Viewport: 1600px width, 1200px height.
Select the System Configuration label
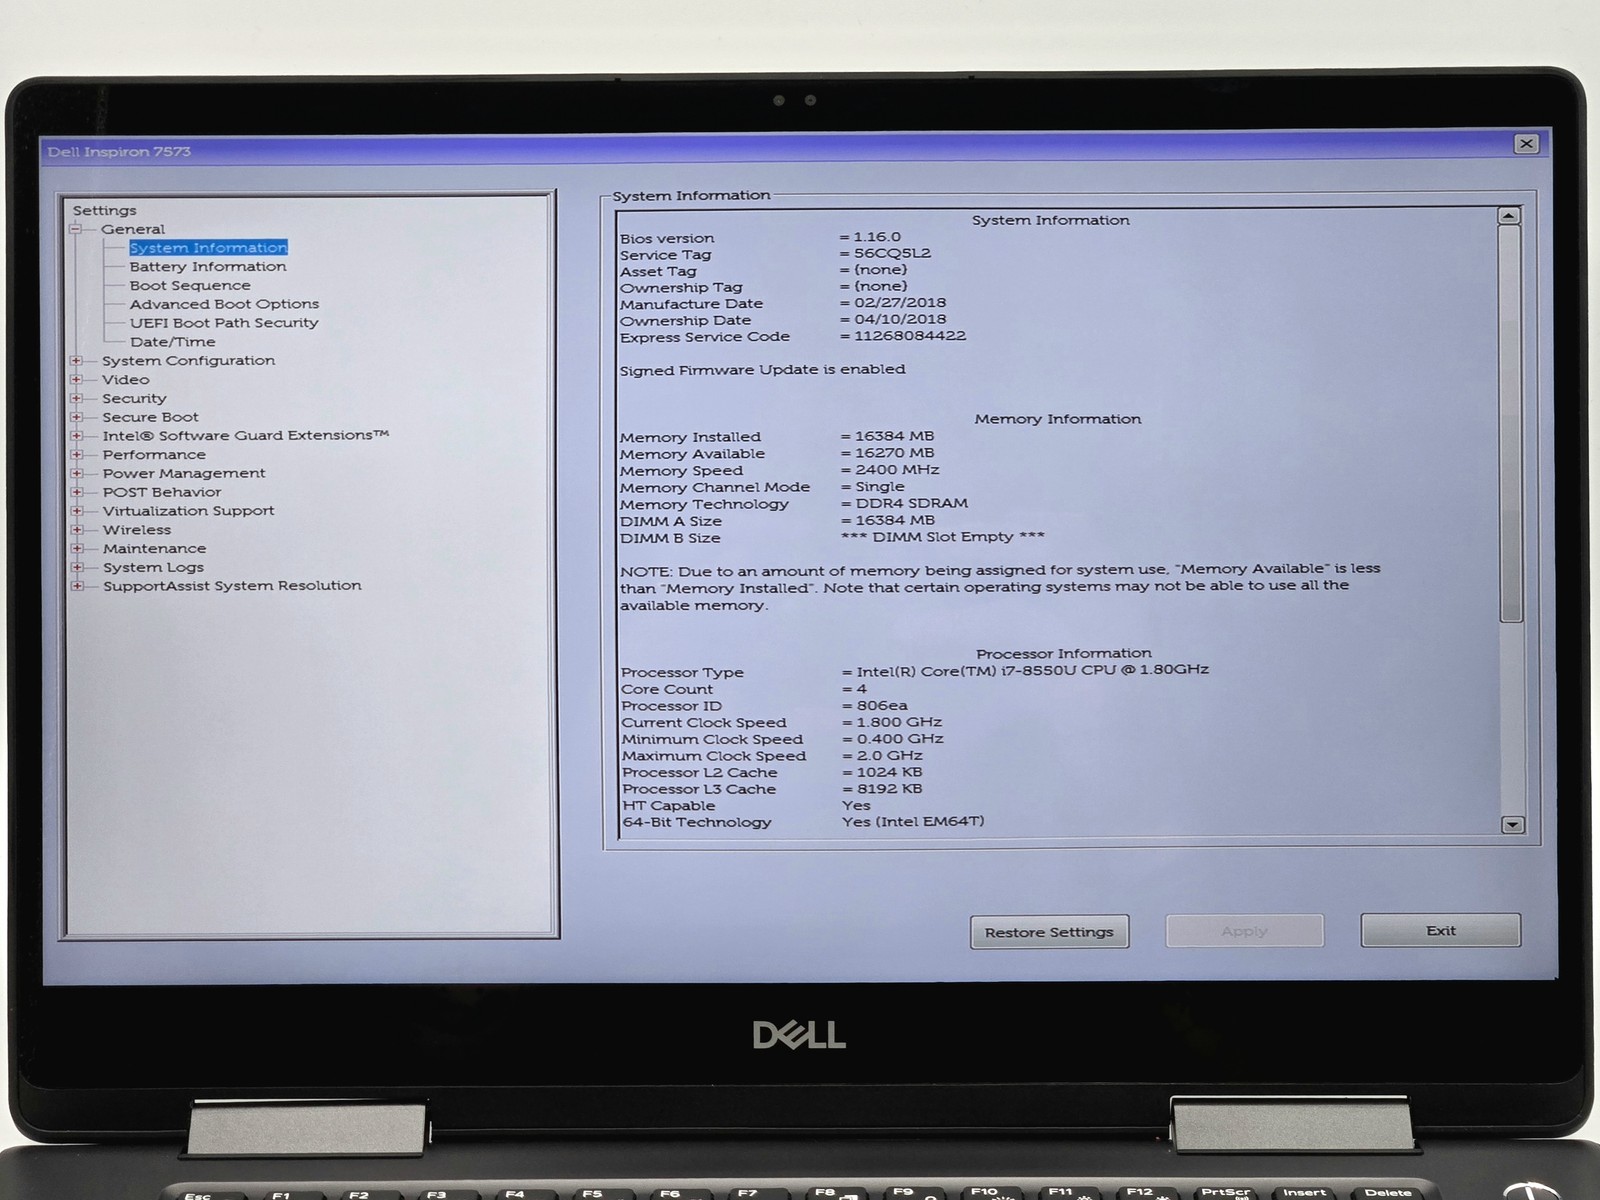click(188, 361)
